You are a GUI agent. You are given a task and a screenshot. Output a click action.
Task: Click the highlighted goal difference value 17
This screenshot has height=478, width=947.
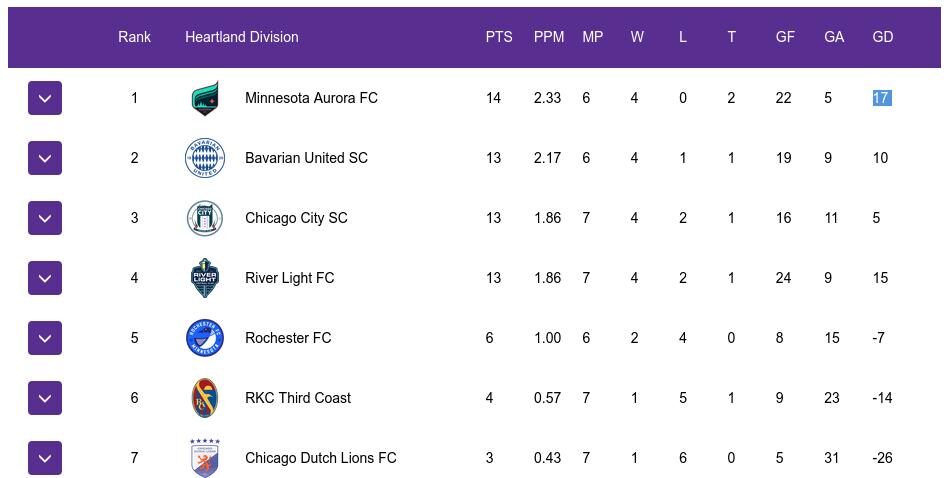click(x=881, y=98)
